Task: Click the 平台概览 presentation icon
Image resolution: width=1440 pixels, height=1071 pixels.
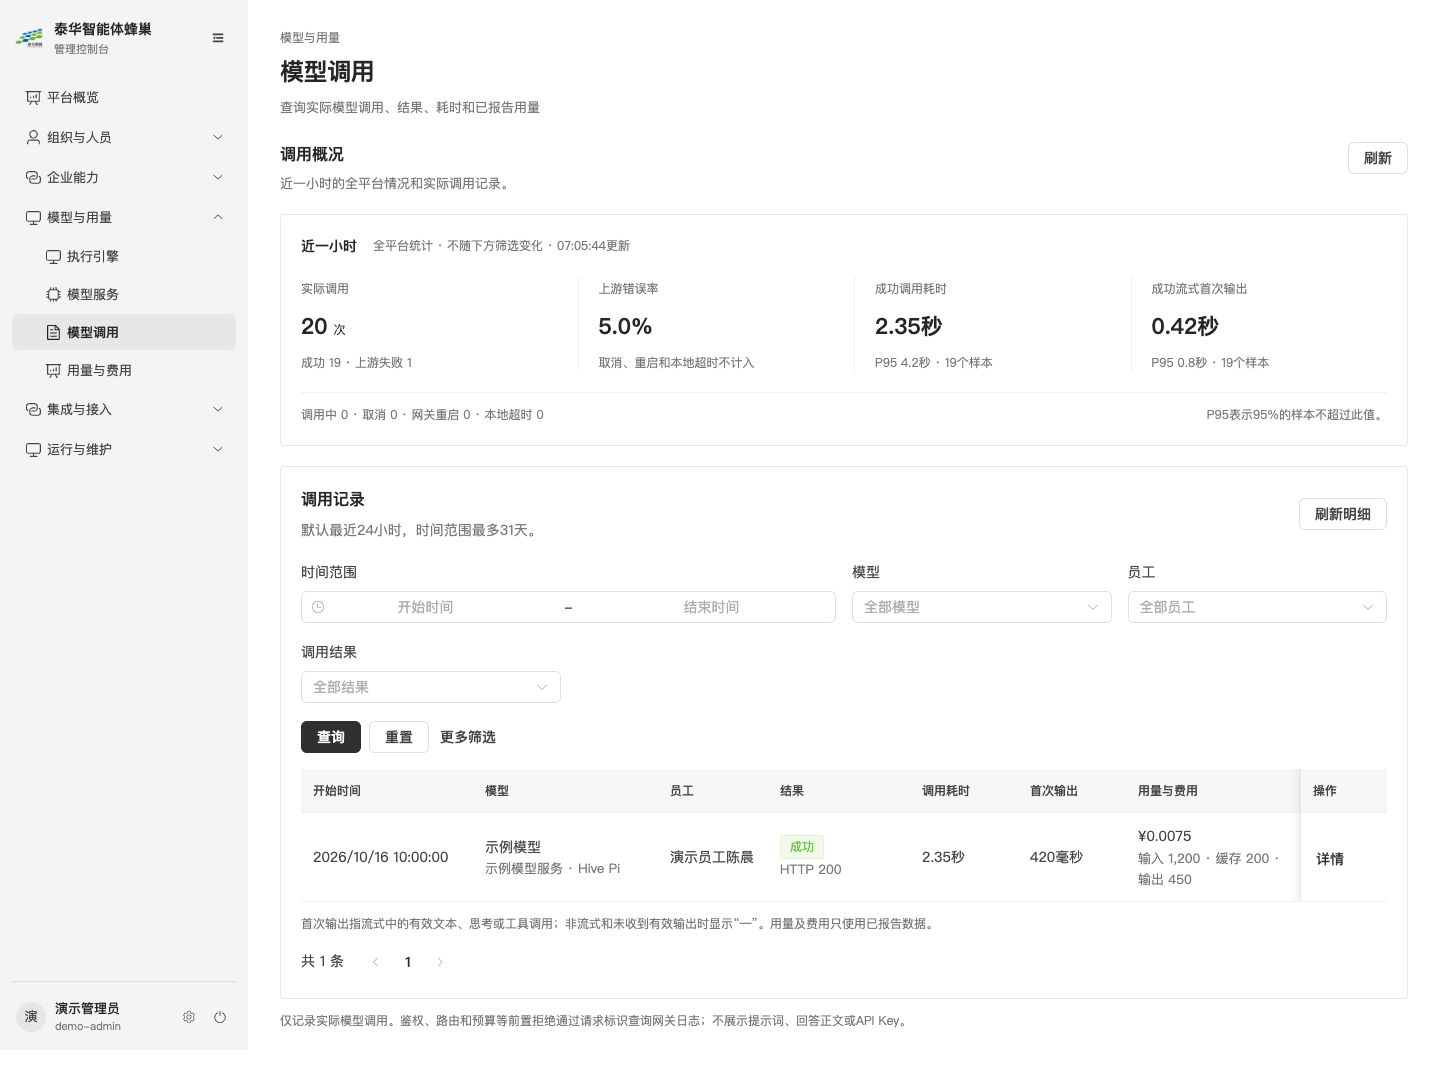Action: (33, 97)
